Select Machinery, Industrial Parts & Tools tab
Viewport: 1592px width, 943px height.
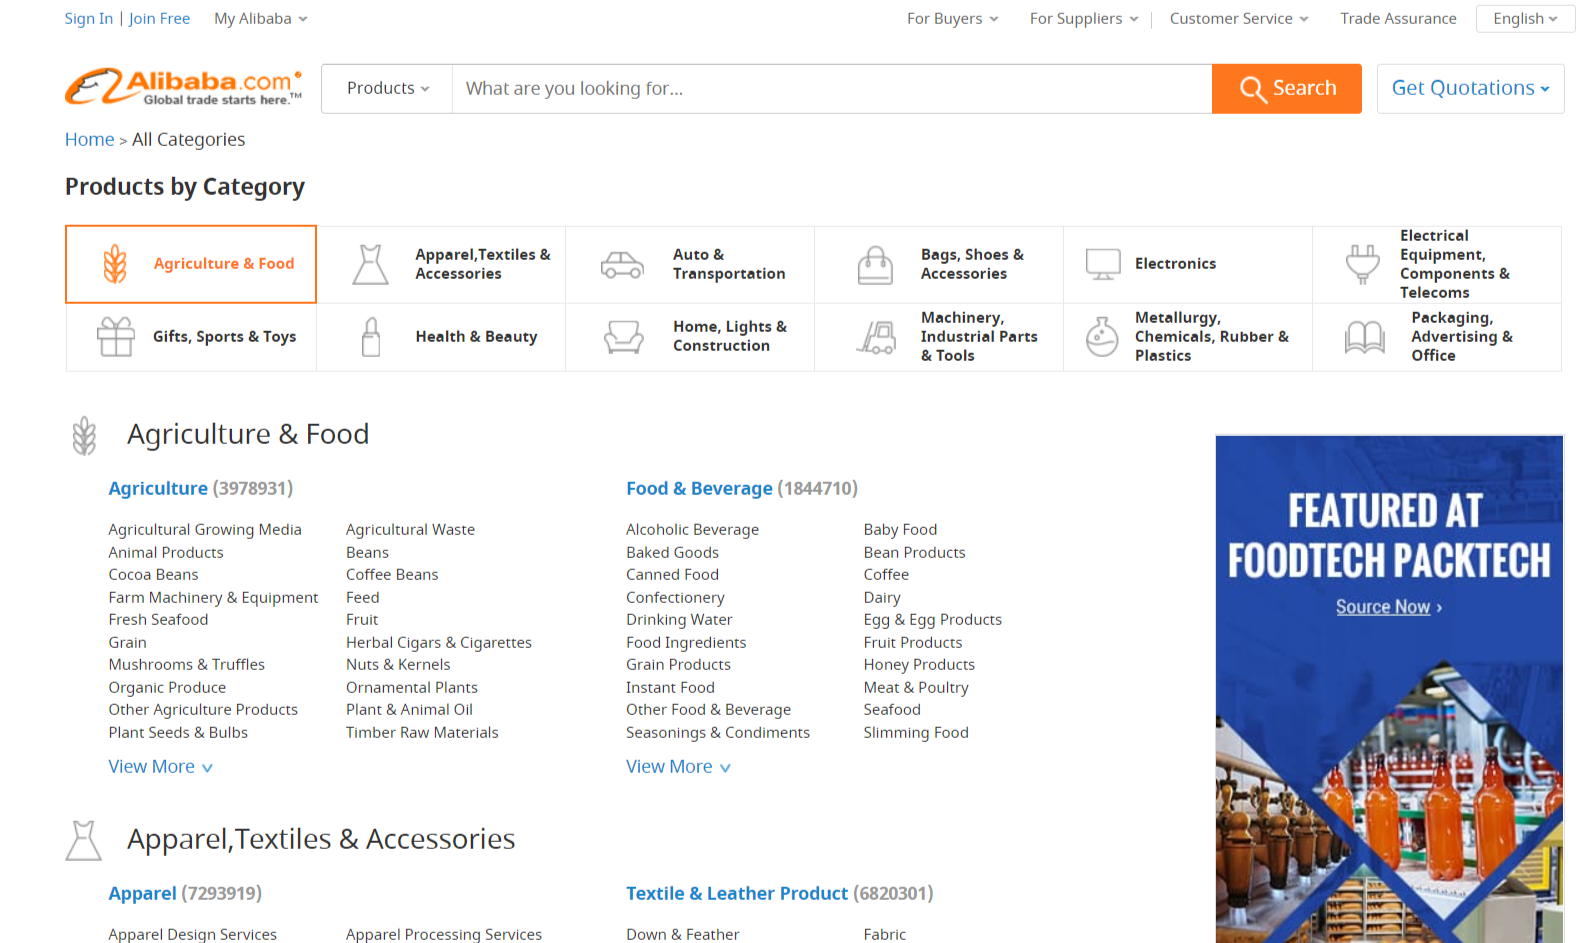939,337
